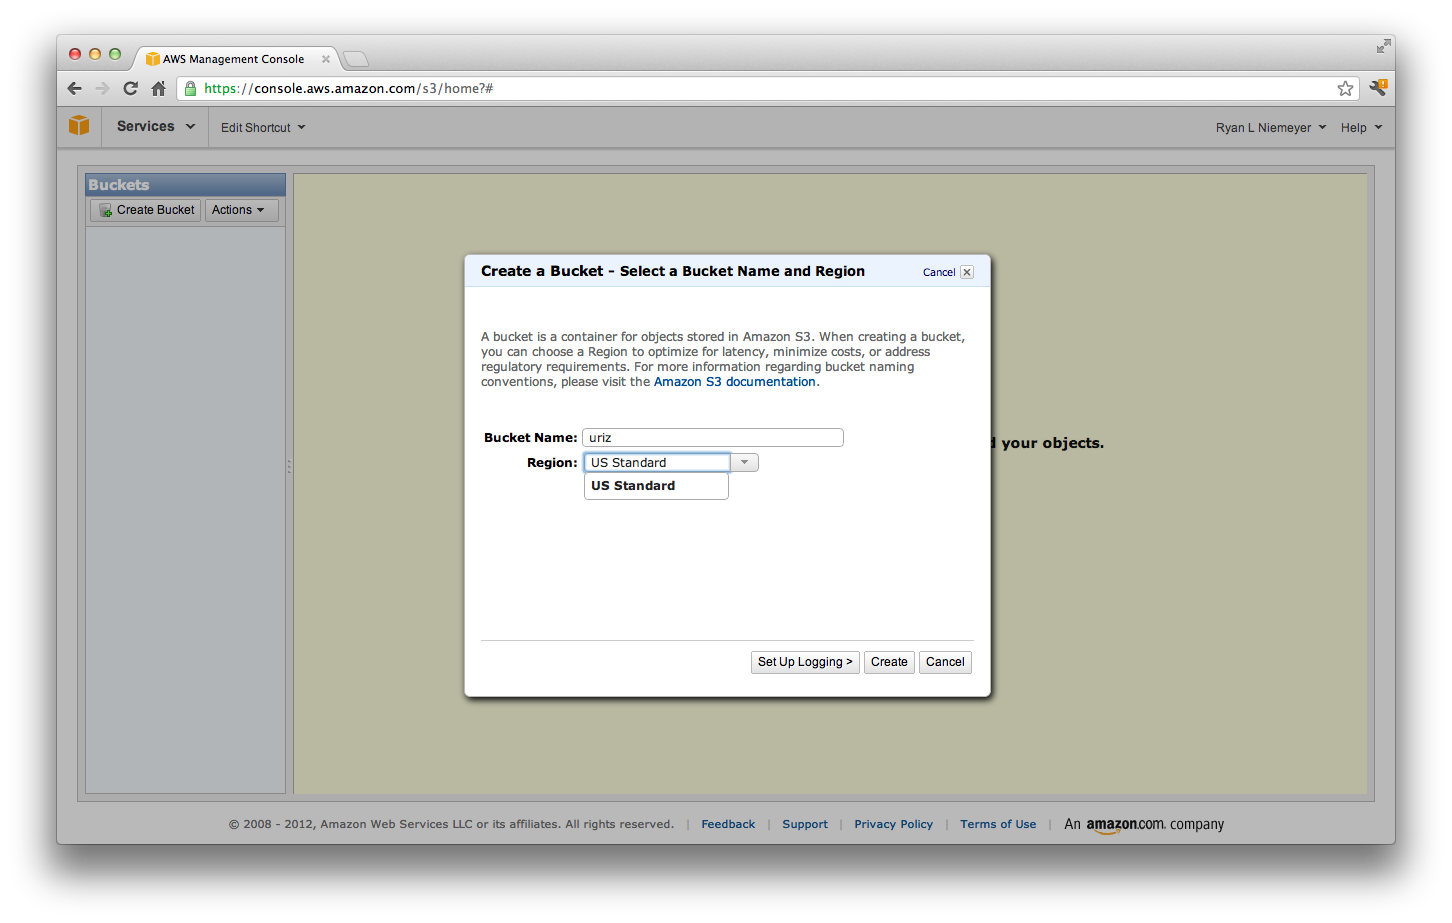Image resolution: width=1452 pixels, height=923 pixels.
Task: Click the browser back arrow
Action: coord(75,88)
